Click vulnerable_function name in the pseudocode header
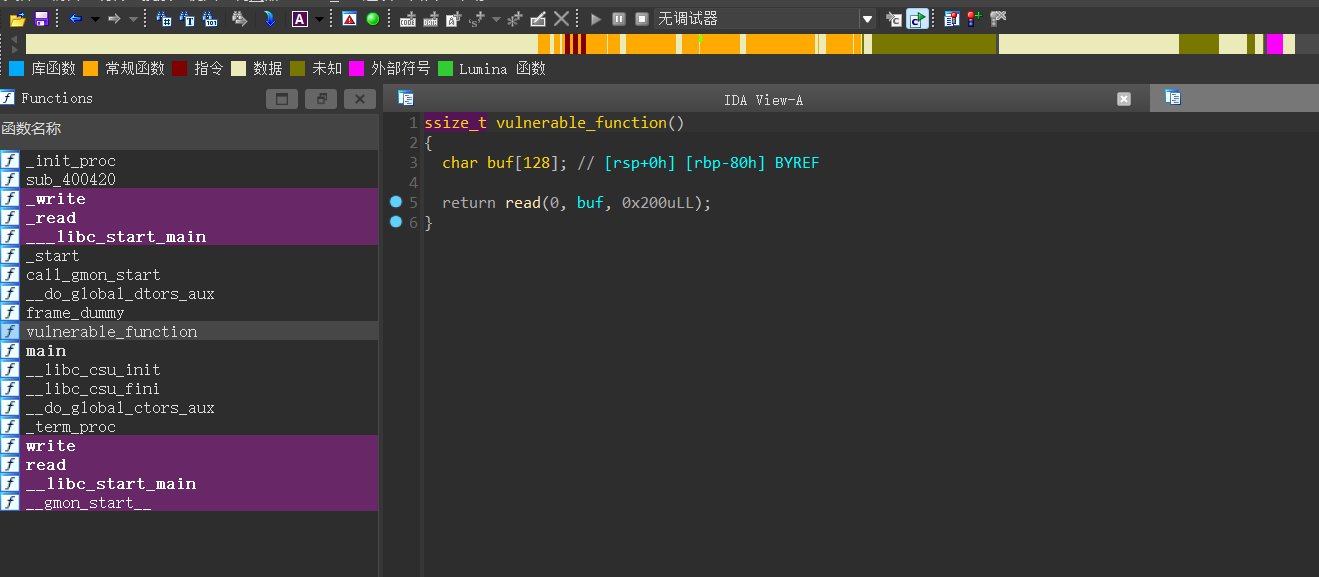 coord(581,123)
